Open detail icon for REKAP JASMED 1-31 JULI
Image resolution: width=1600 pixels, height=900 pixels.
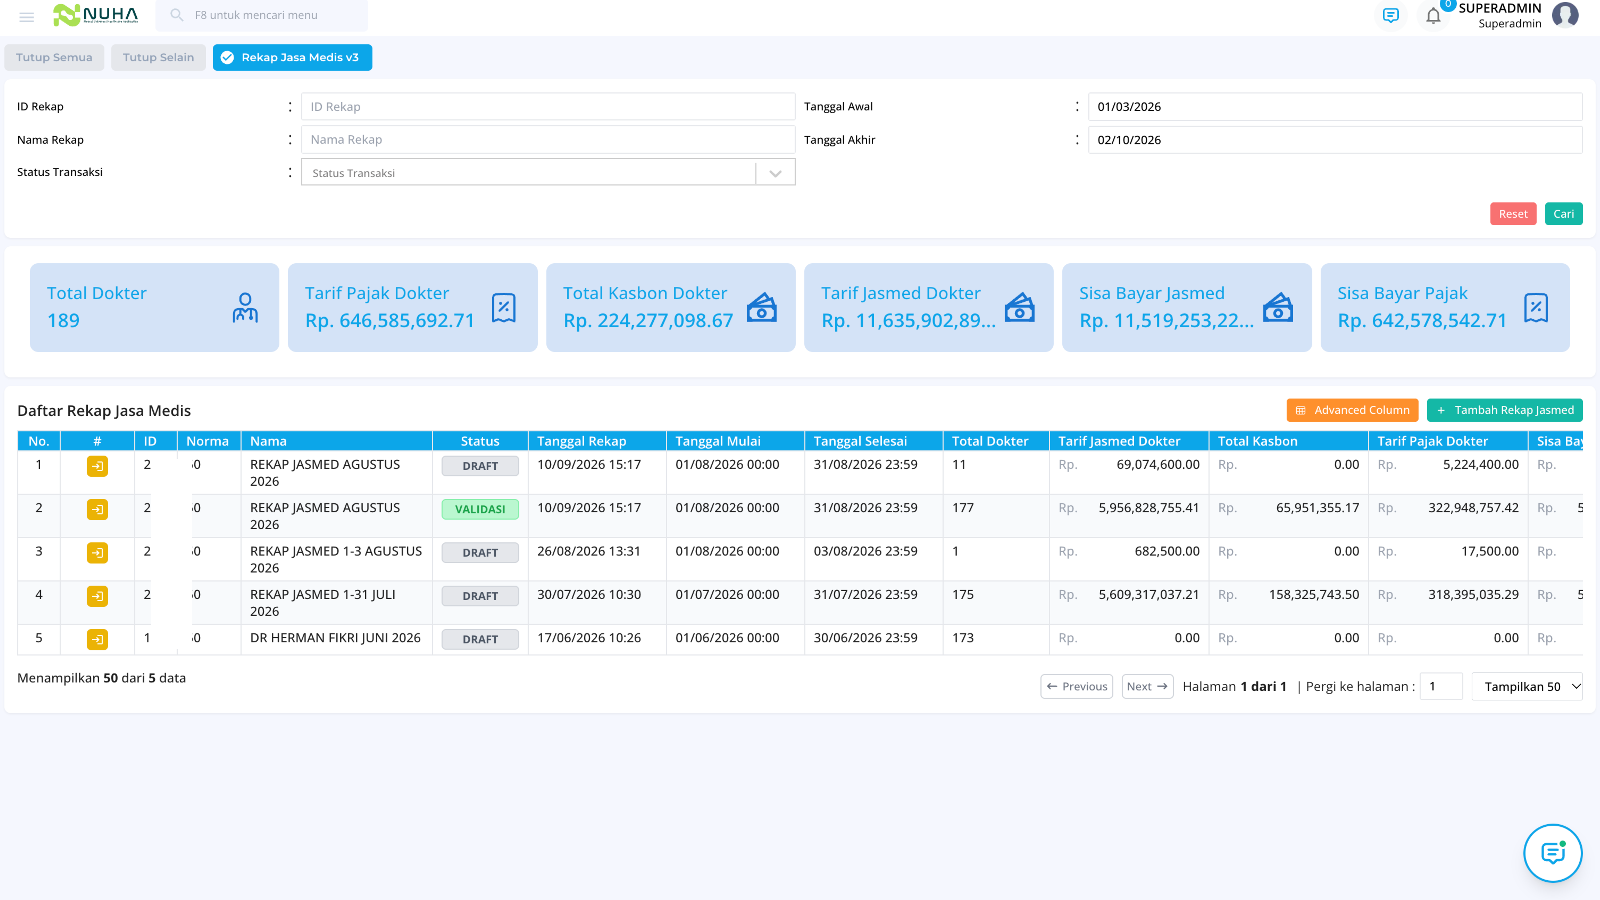97,596
